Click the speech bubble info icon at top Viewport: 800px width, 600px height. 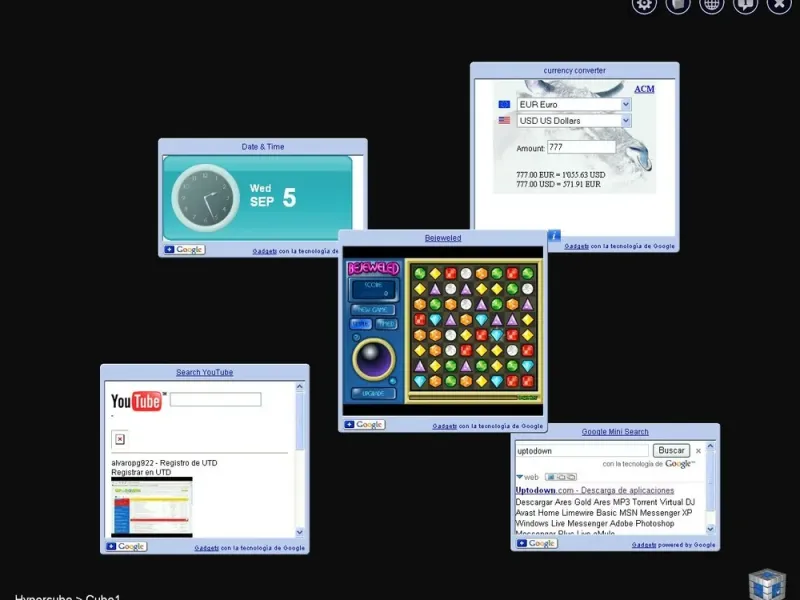point(745,5)
